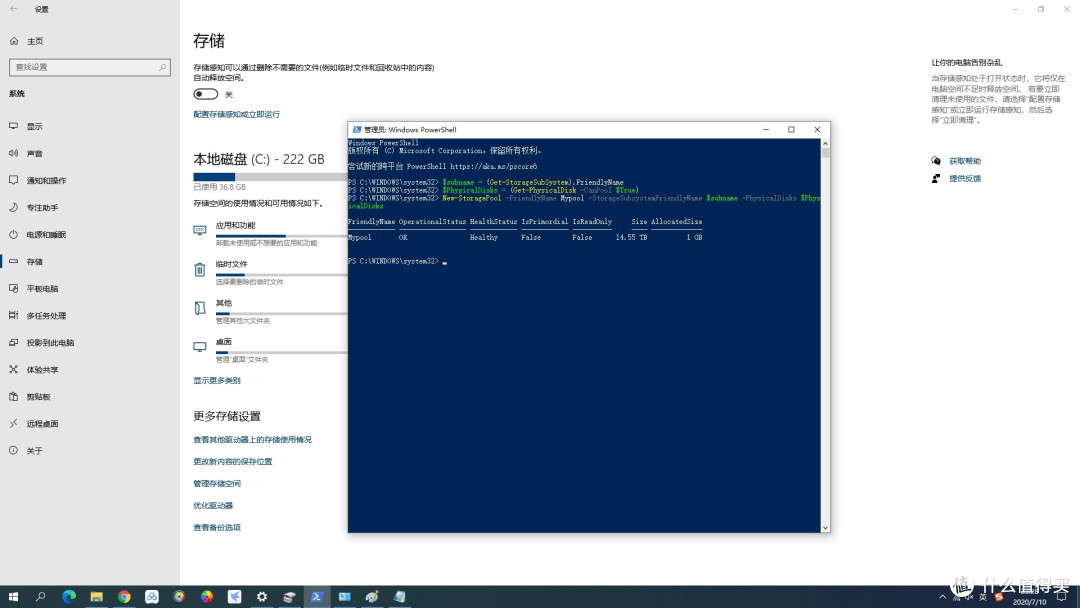Open Apps and features storage category icon
The height and width of the screenshot is (608, 1080).
click(x=199, y=230)
